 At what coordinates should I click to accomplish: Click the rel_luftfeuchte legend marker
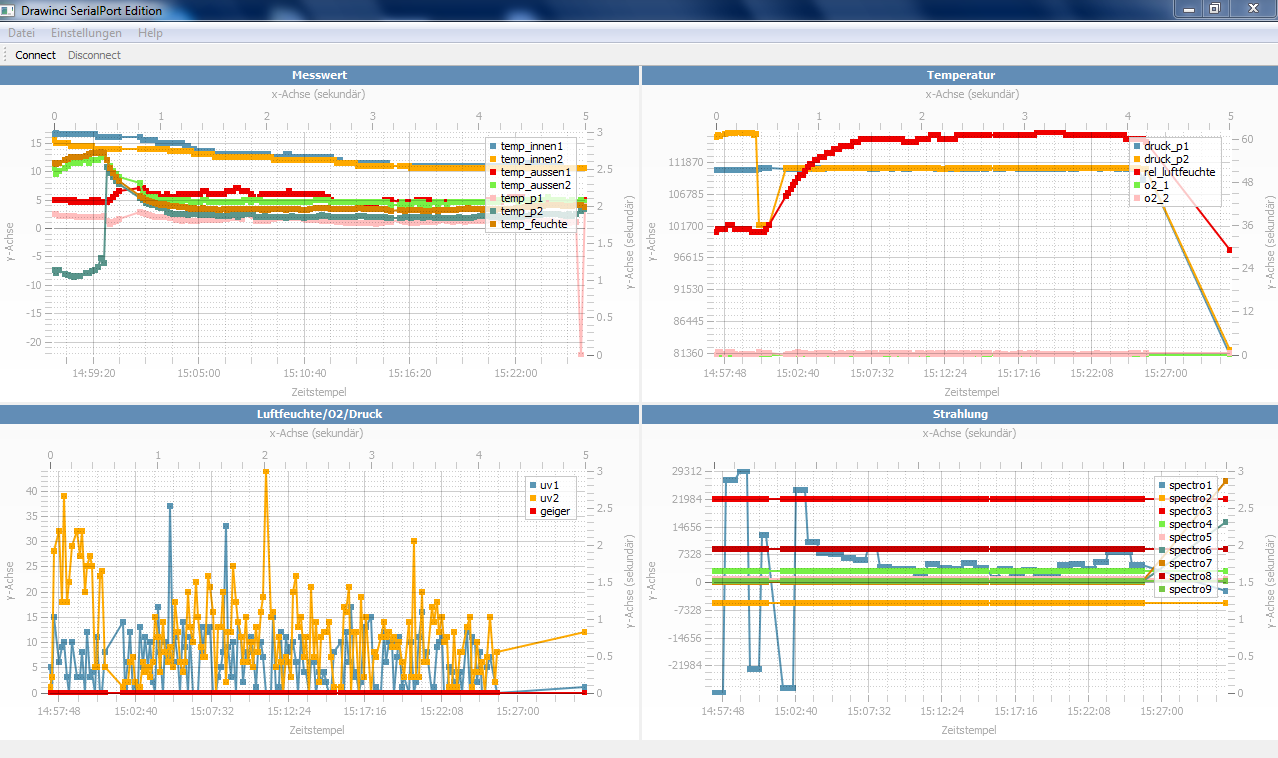point(1136,172)
